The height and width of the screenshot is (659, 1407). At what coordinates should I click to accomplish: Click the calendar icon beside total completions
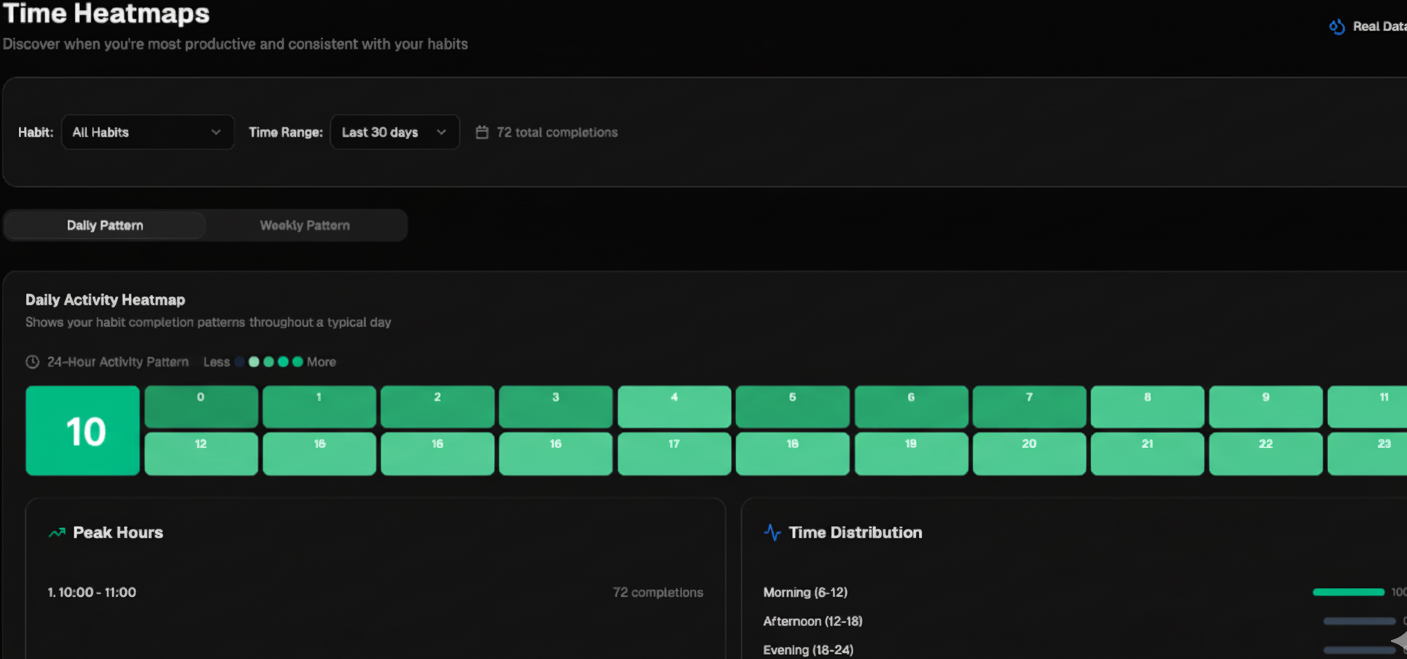click(x=483, y=131)
